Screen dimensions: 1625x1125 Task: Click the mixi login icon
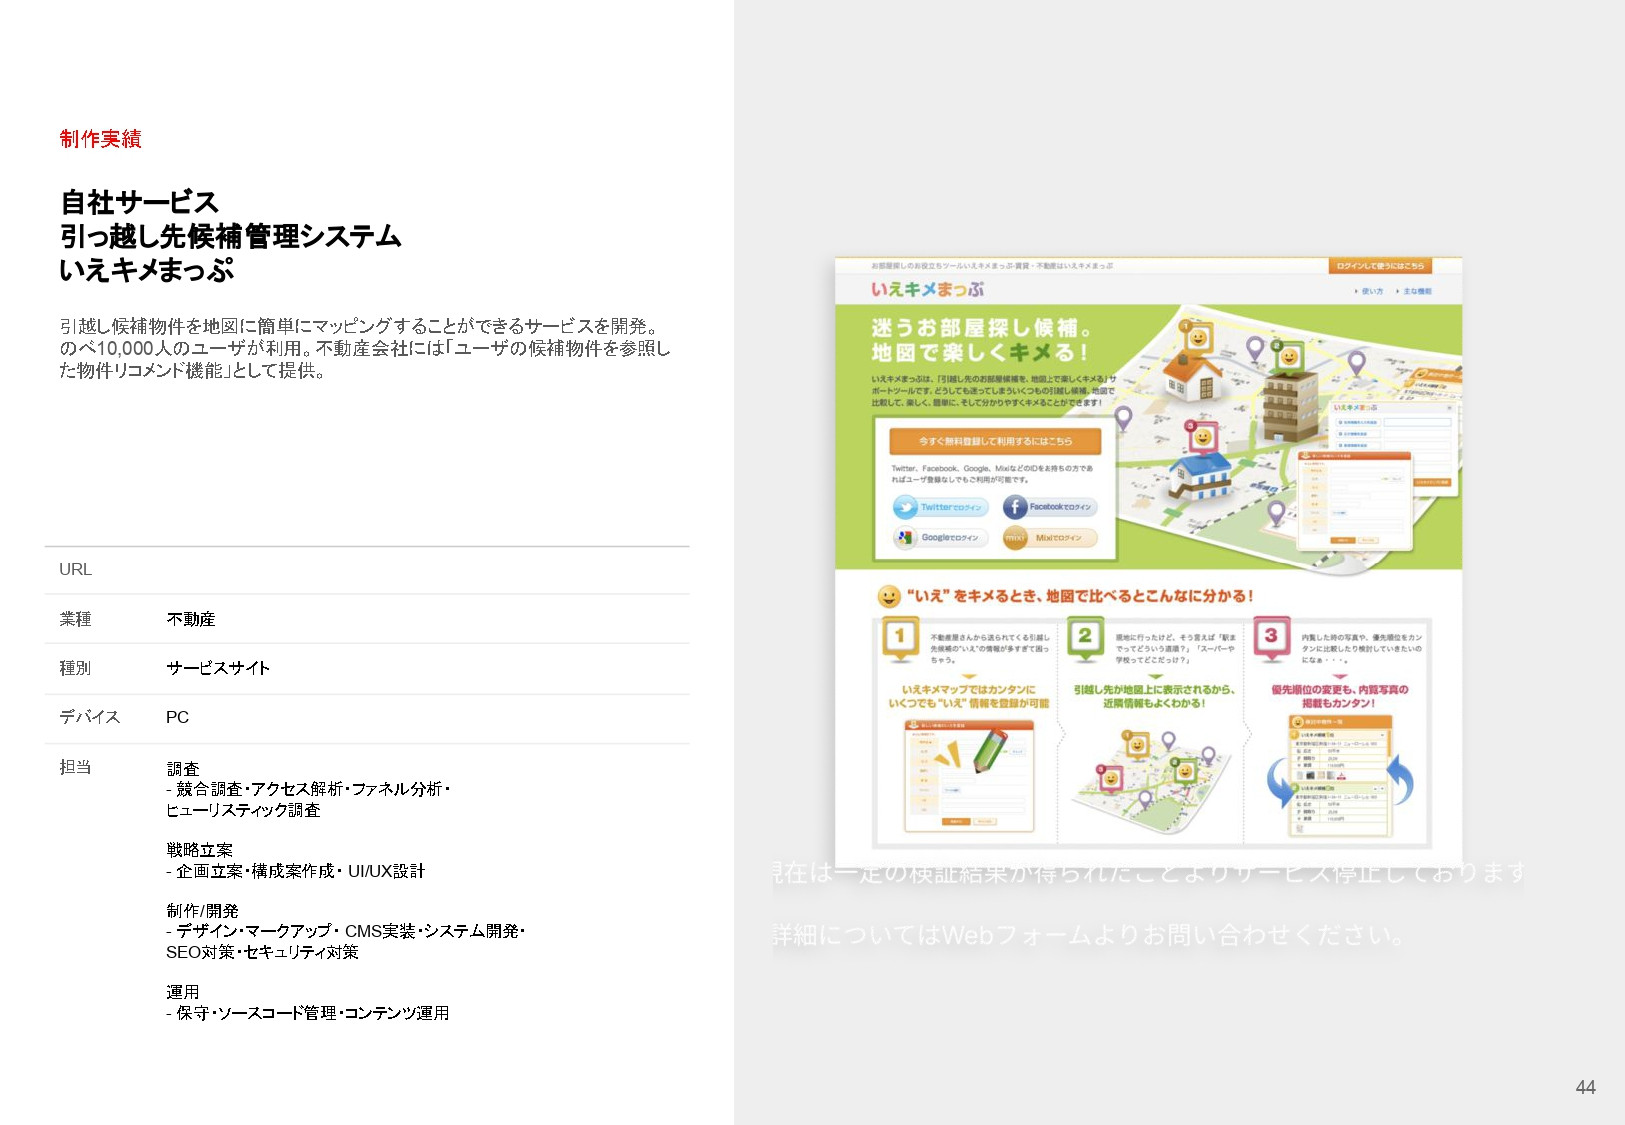(x=1016, y=538)
